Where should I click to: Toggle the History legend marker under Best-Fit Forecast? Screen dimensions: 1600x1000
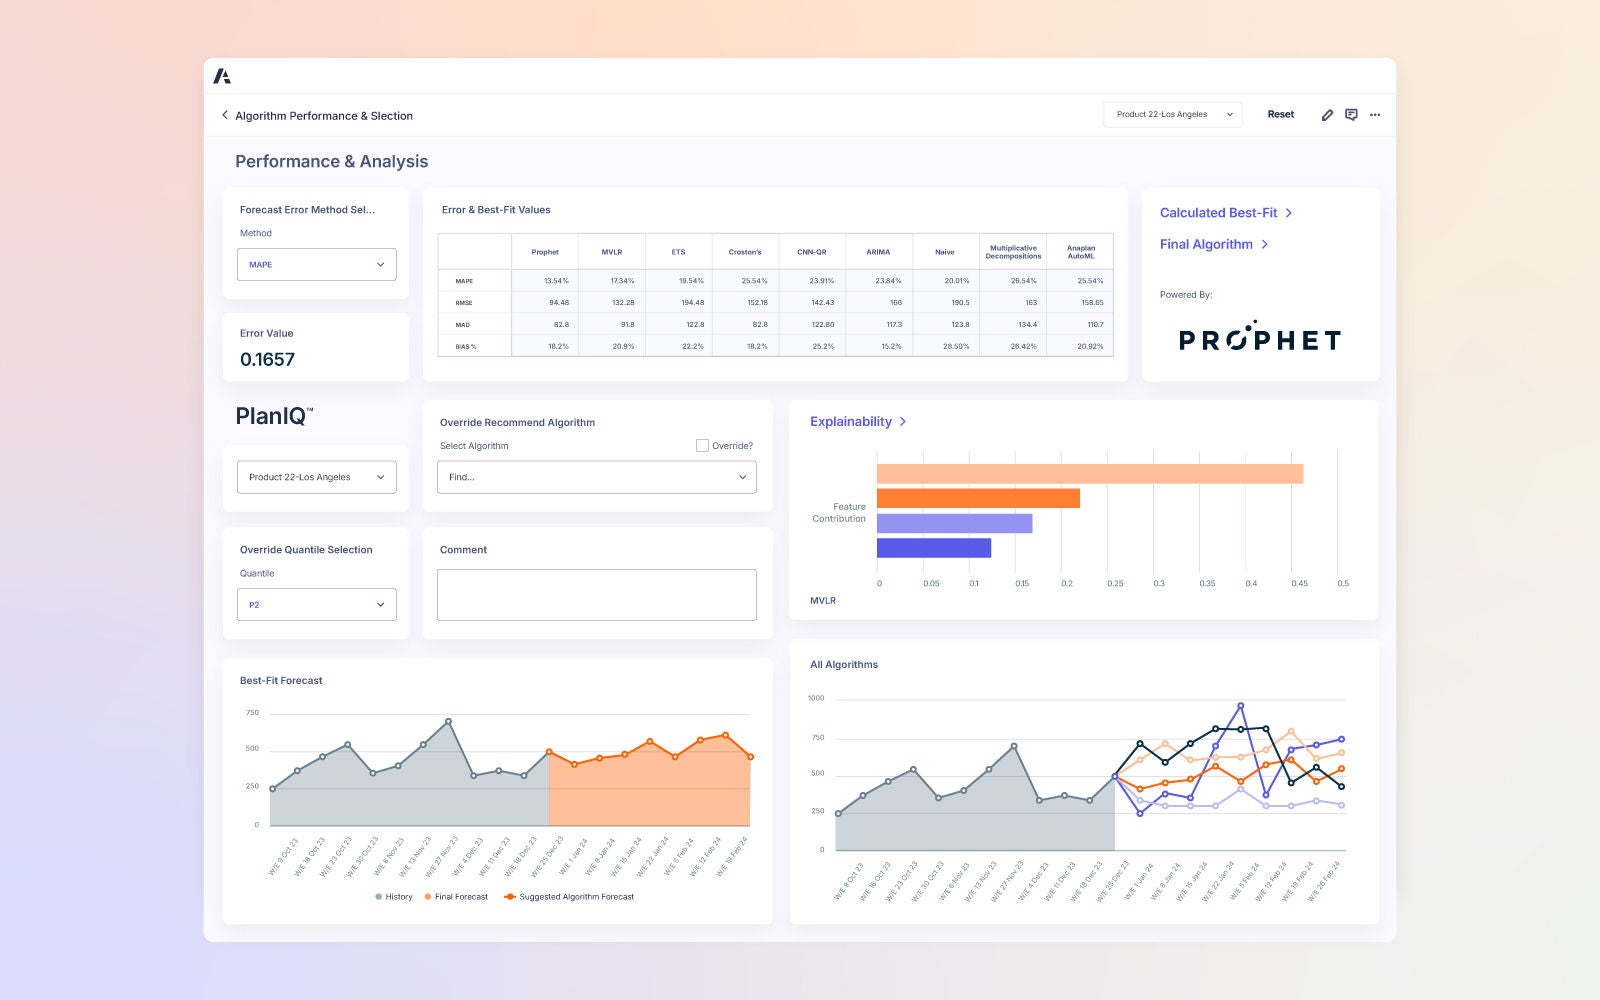point(378,897)
